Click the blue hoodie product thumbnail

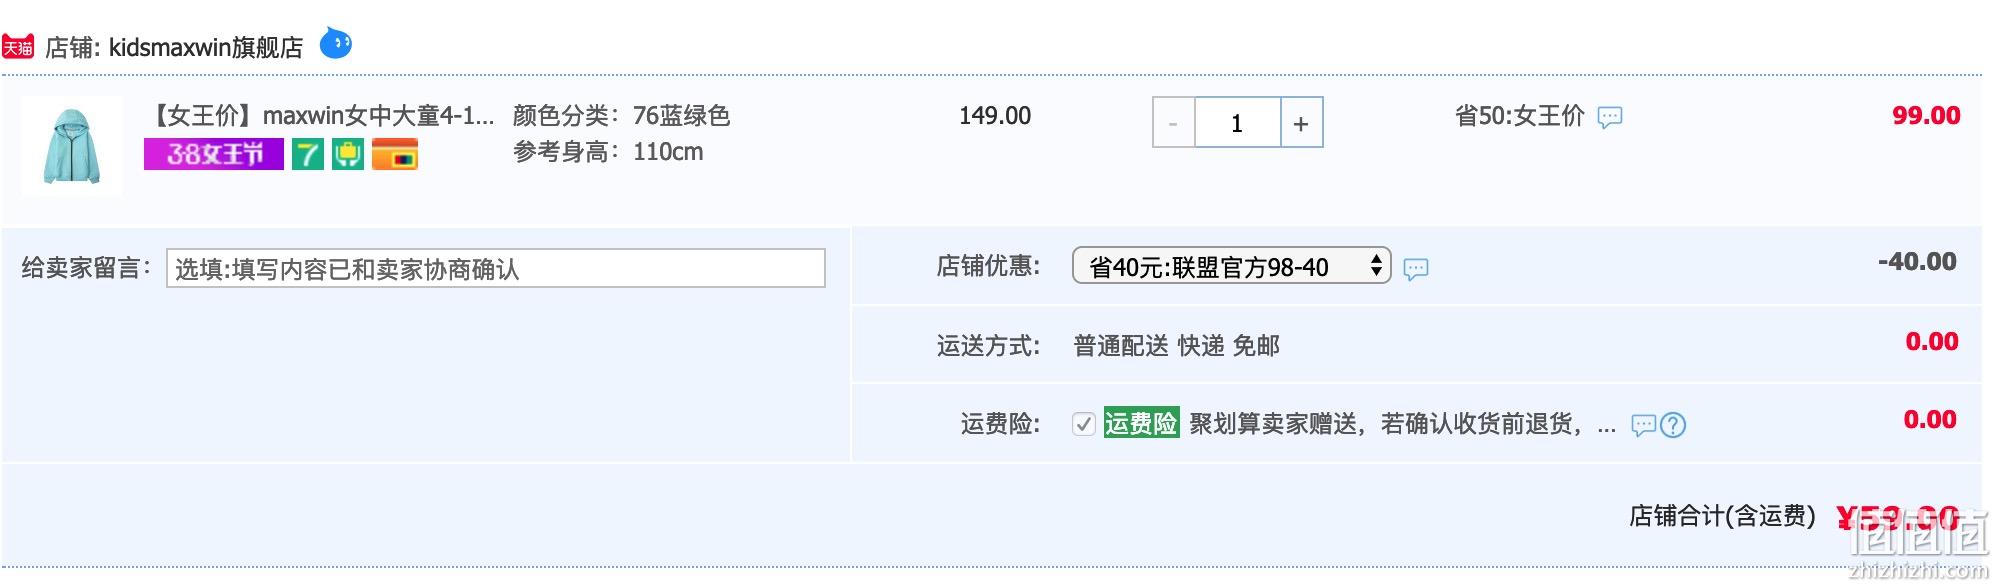point(72,146)
